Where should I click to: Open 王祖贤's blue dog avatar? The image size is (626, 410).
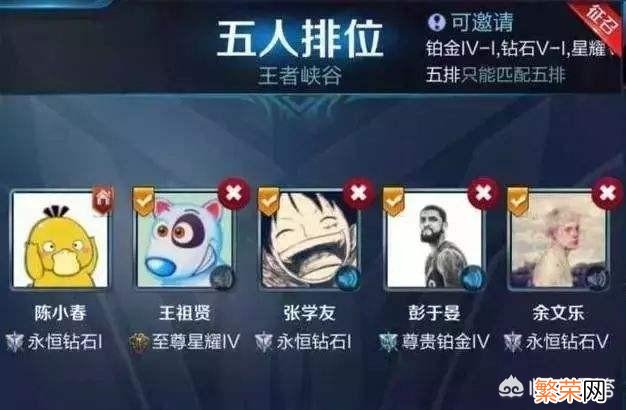pyautogui.click(x=185, y=240)
